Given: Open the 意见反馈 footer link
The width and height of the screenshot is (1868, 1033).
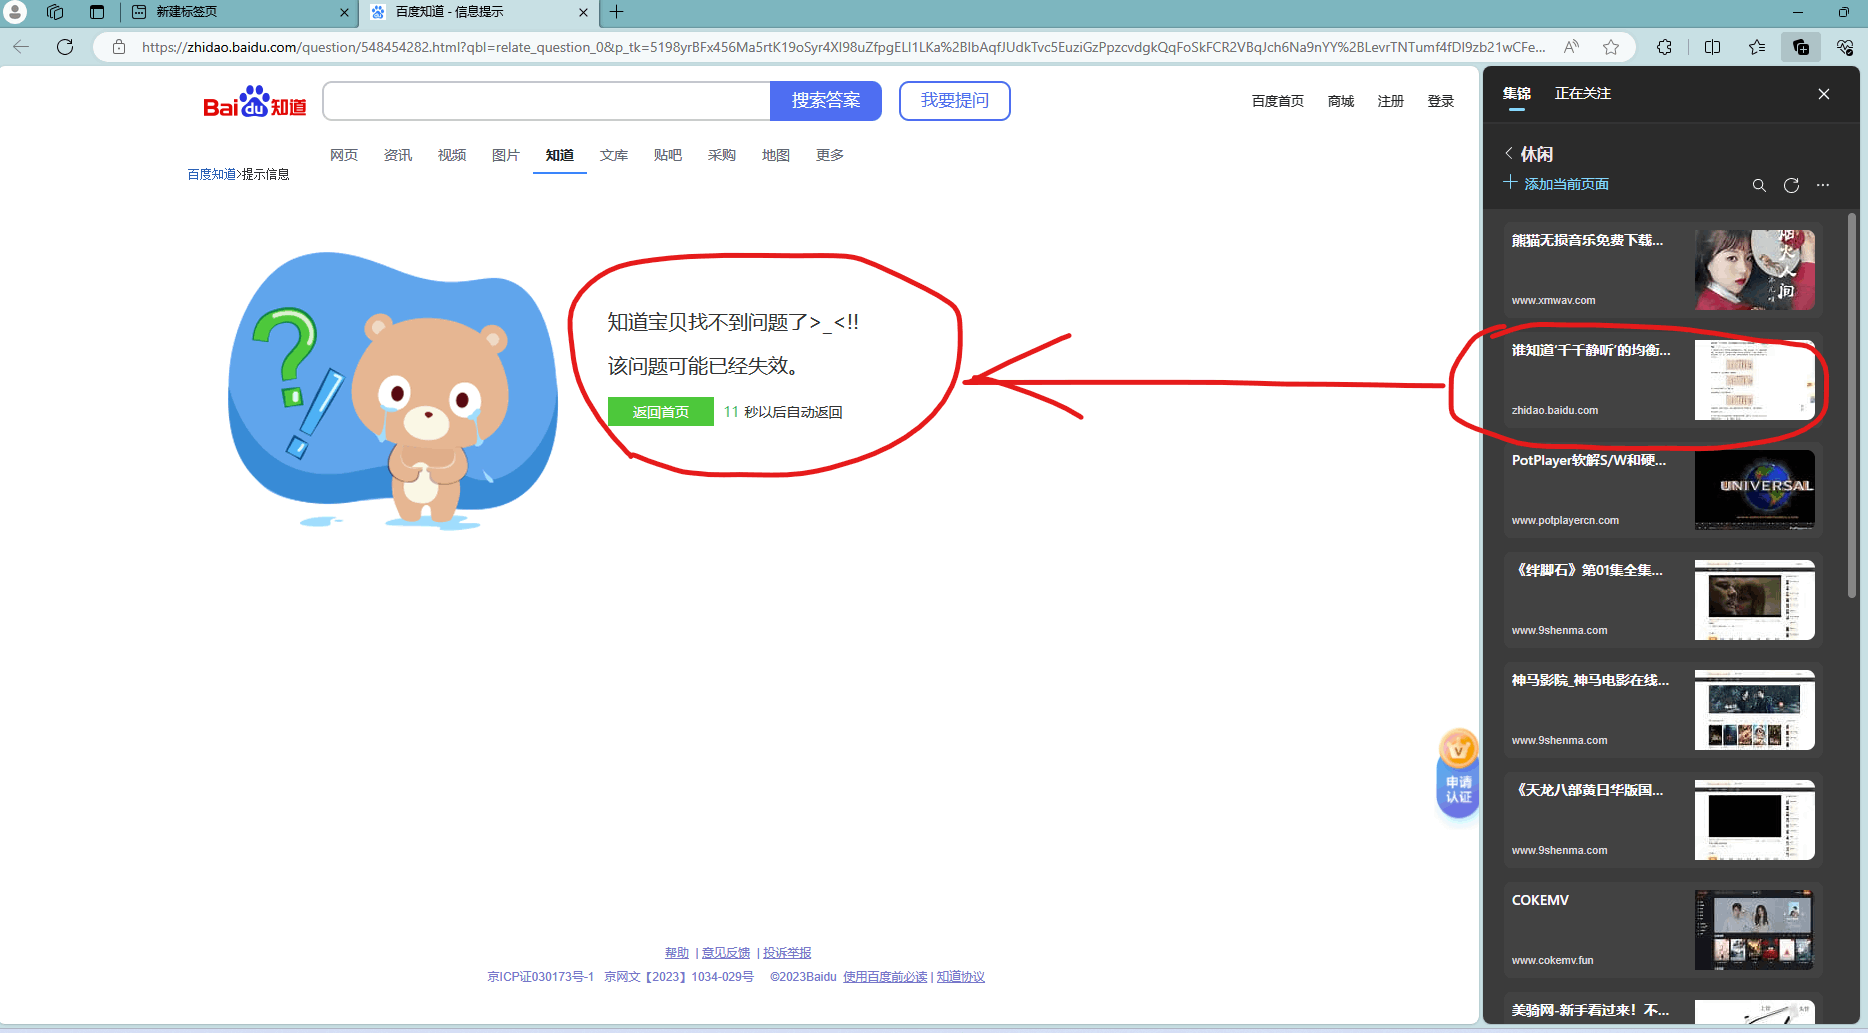Looking at the screenshot, I should (x=726, y=953).
